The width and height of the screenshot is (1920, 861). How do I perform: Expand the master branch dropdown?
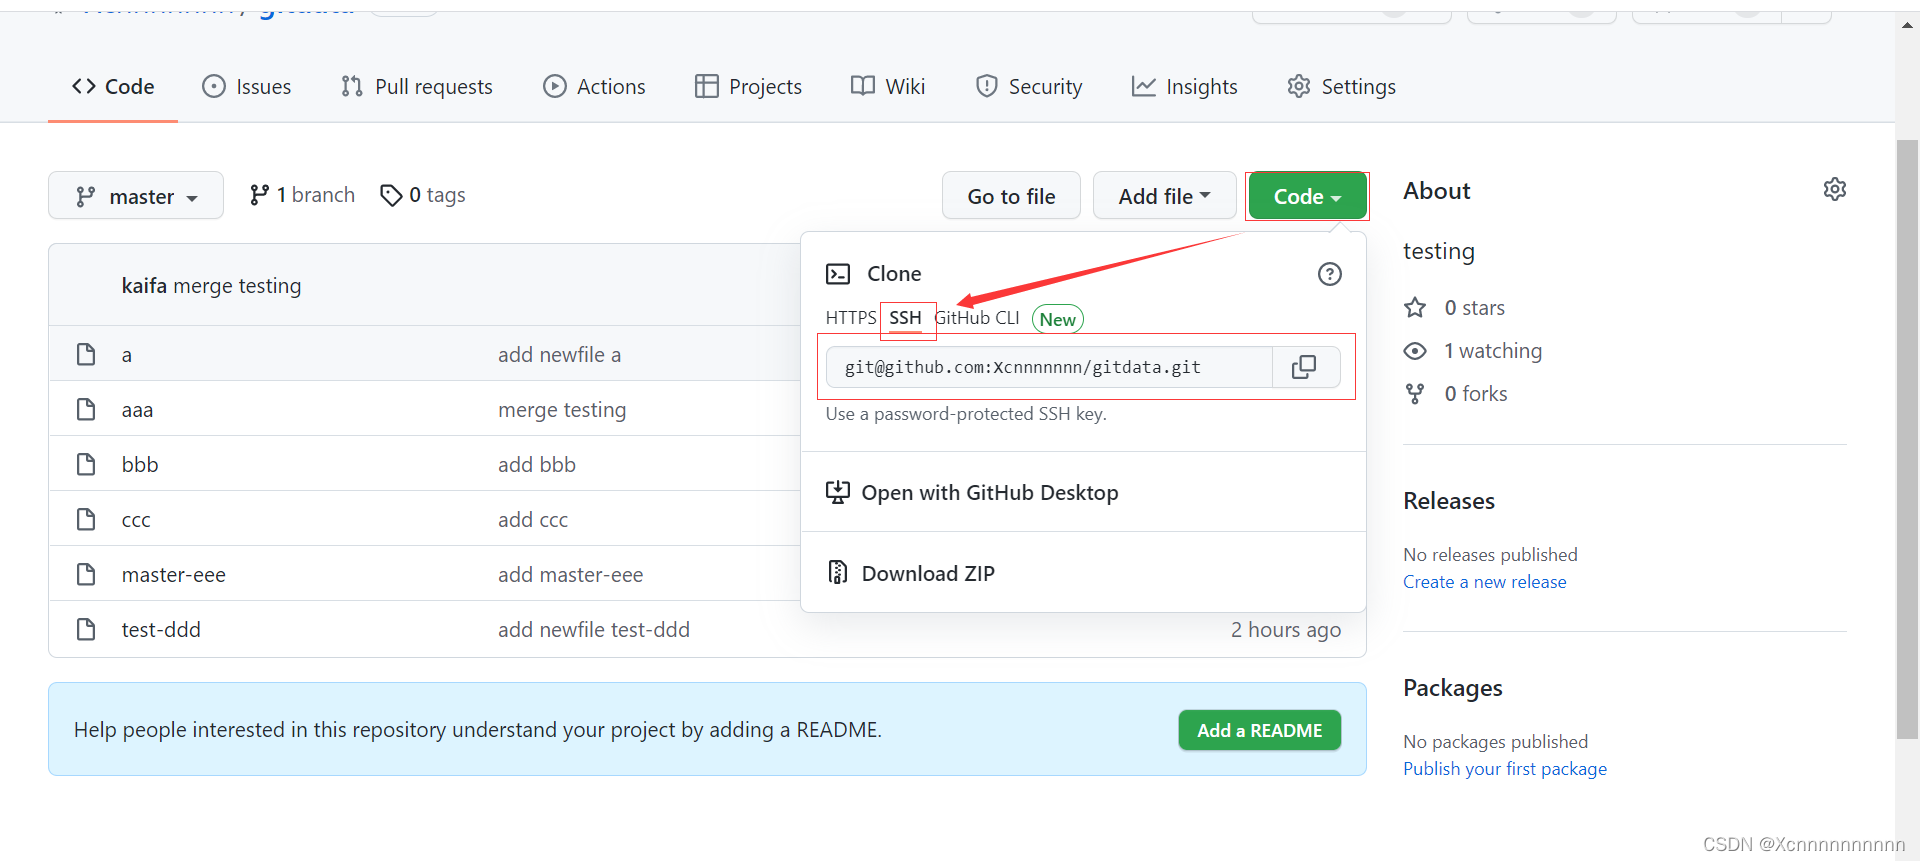pos(136,196)
